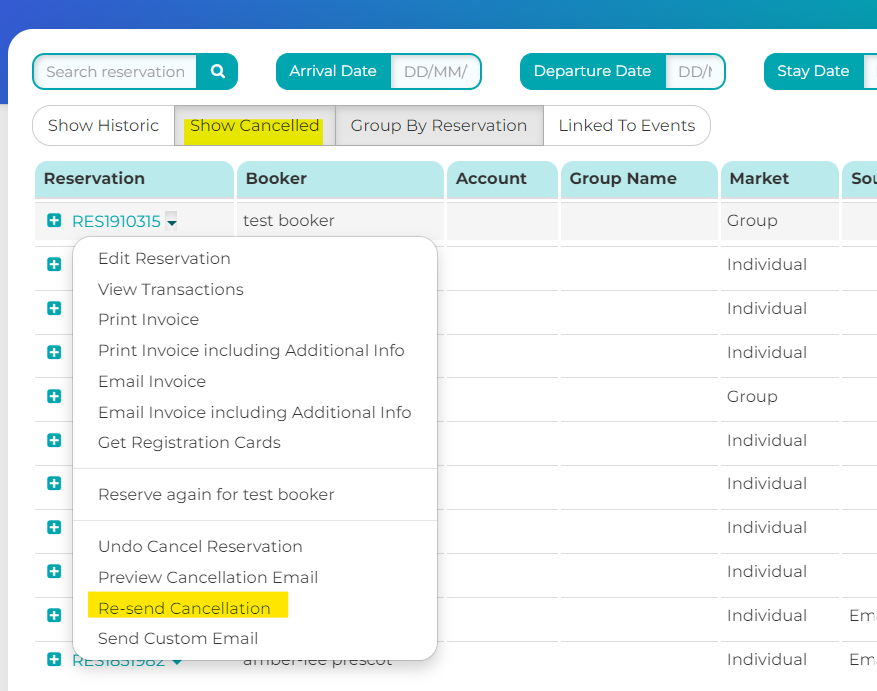877x691 pixels.
Task: Click the Departure Date label
Action: pyautogui.click(x=592, y=71)
